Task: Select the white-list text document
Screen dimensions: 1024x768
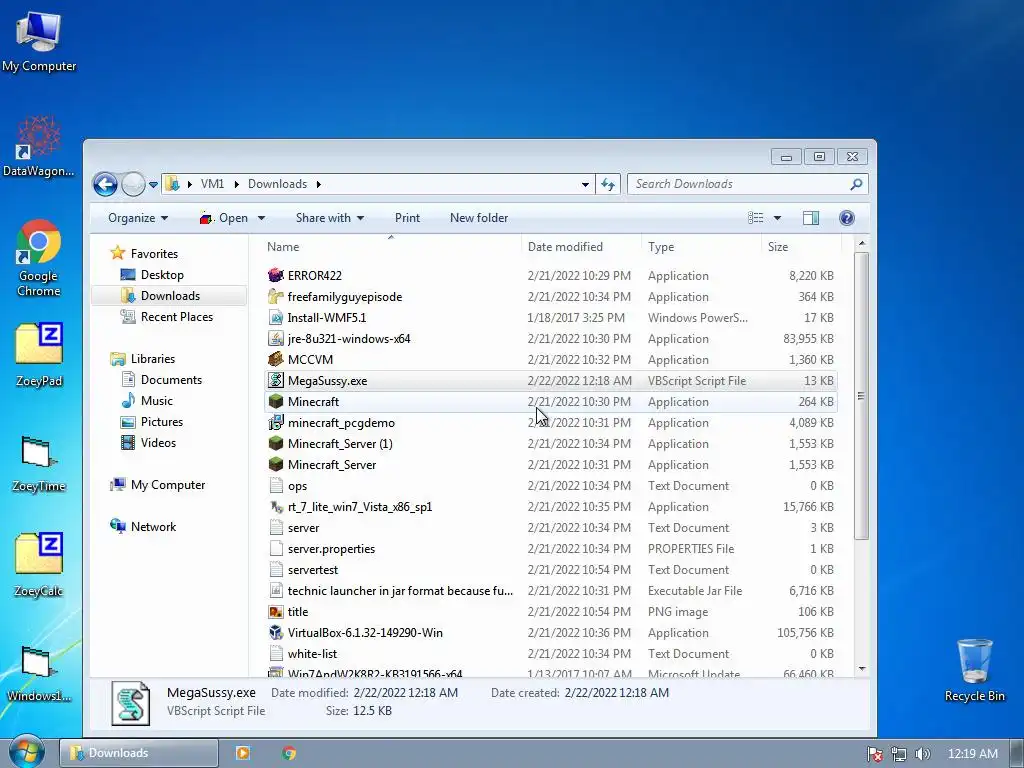Action: 550,654
